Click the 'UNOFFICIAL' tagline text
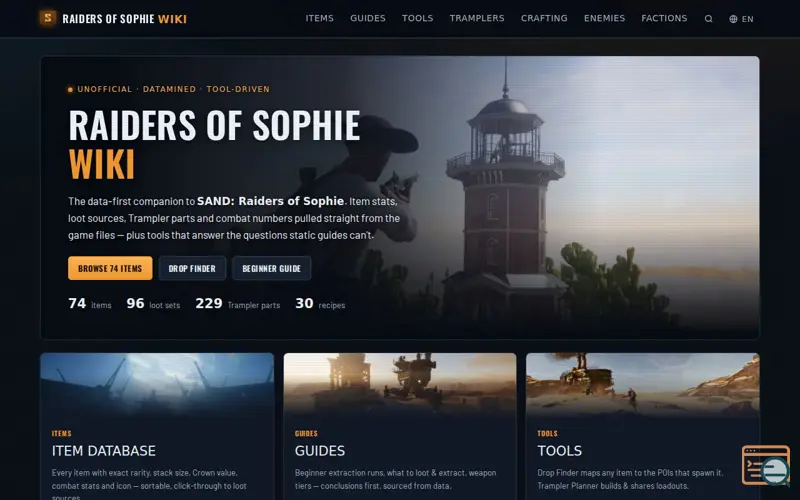 coord(105,89)
